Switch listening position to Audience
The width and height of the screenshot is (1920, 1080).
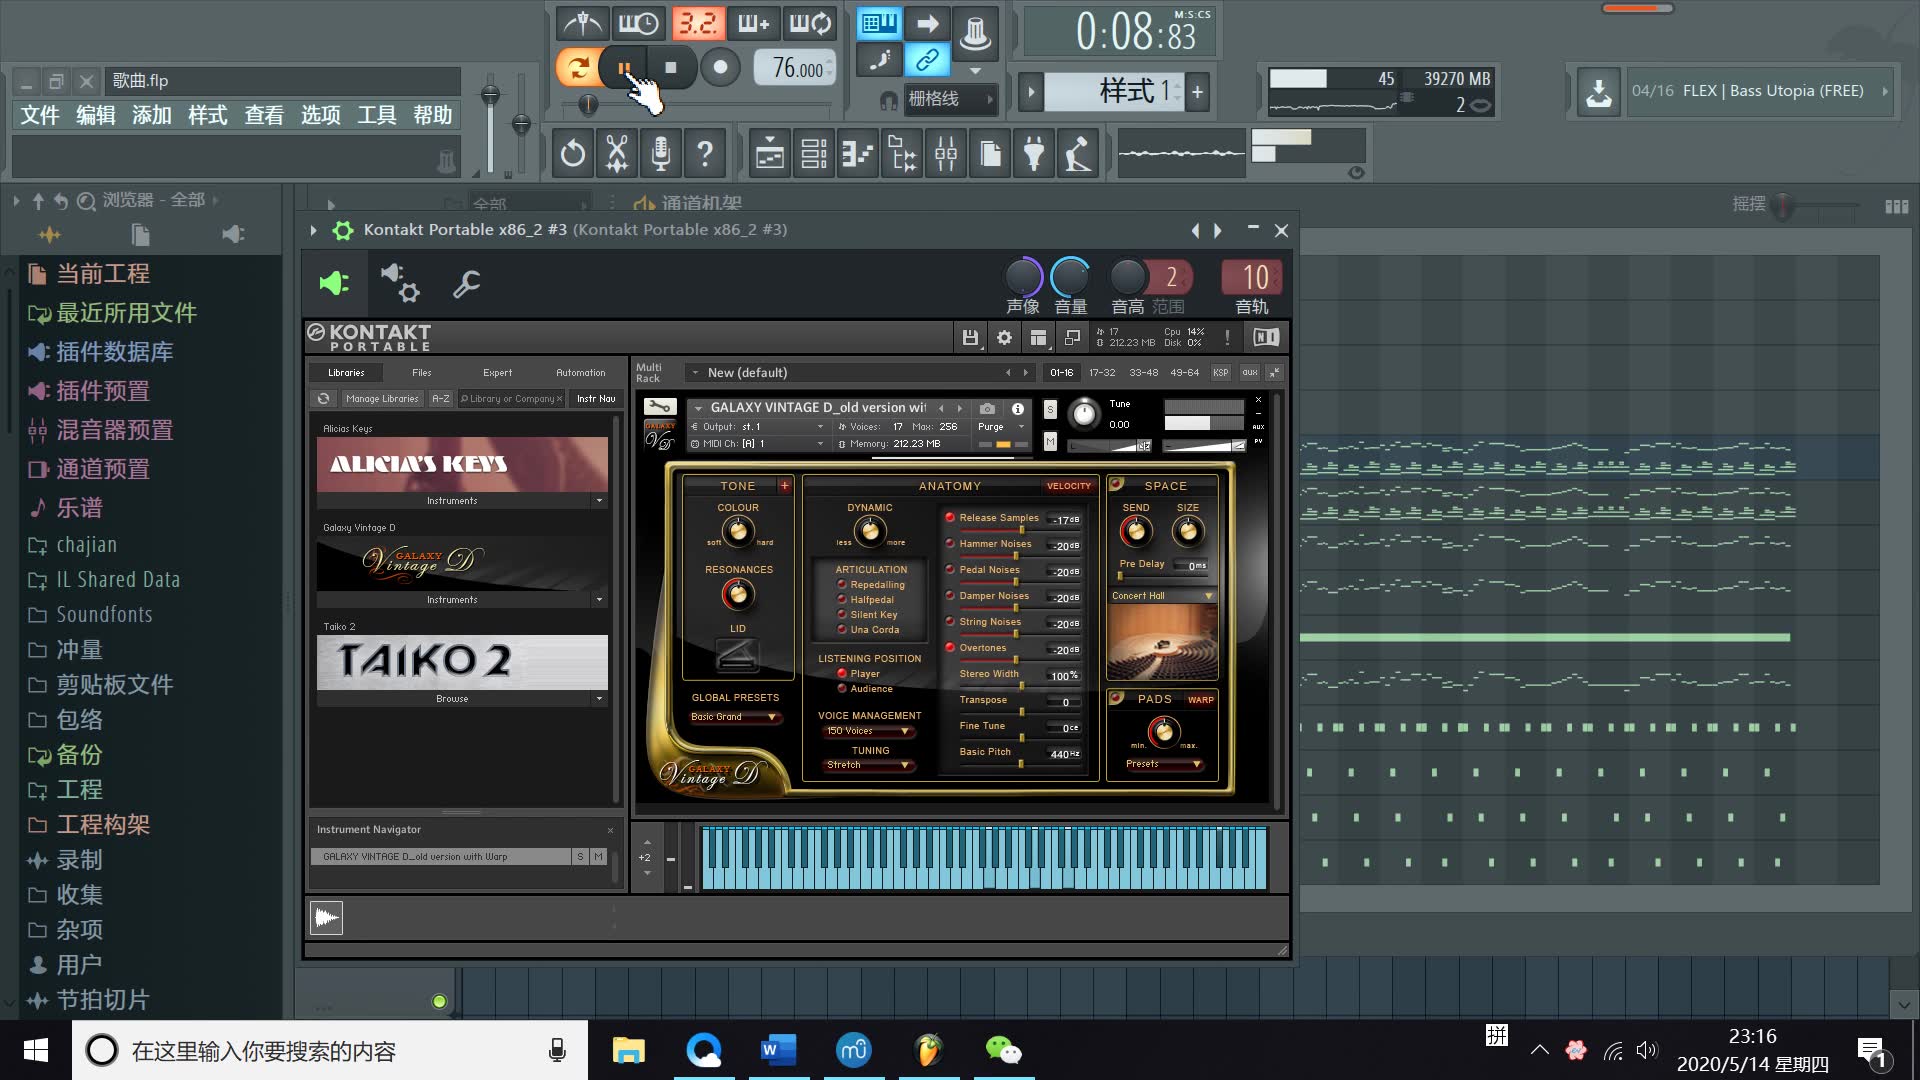(843, 688)
